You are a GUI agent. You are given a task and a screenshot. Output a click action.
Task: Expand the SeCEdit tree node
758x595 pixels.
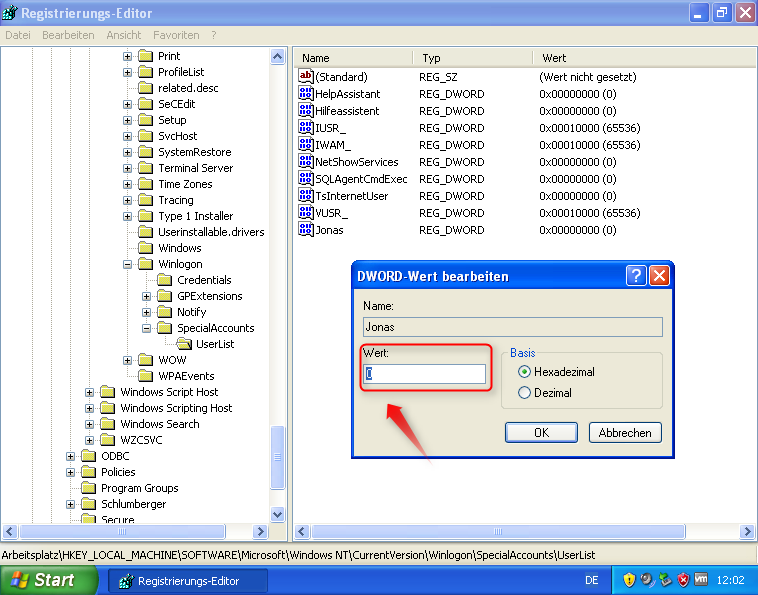click(x=127, y=104)
